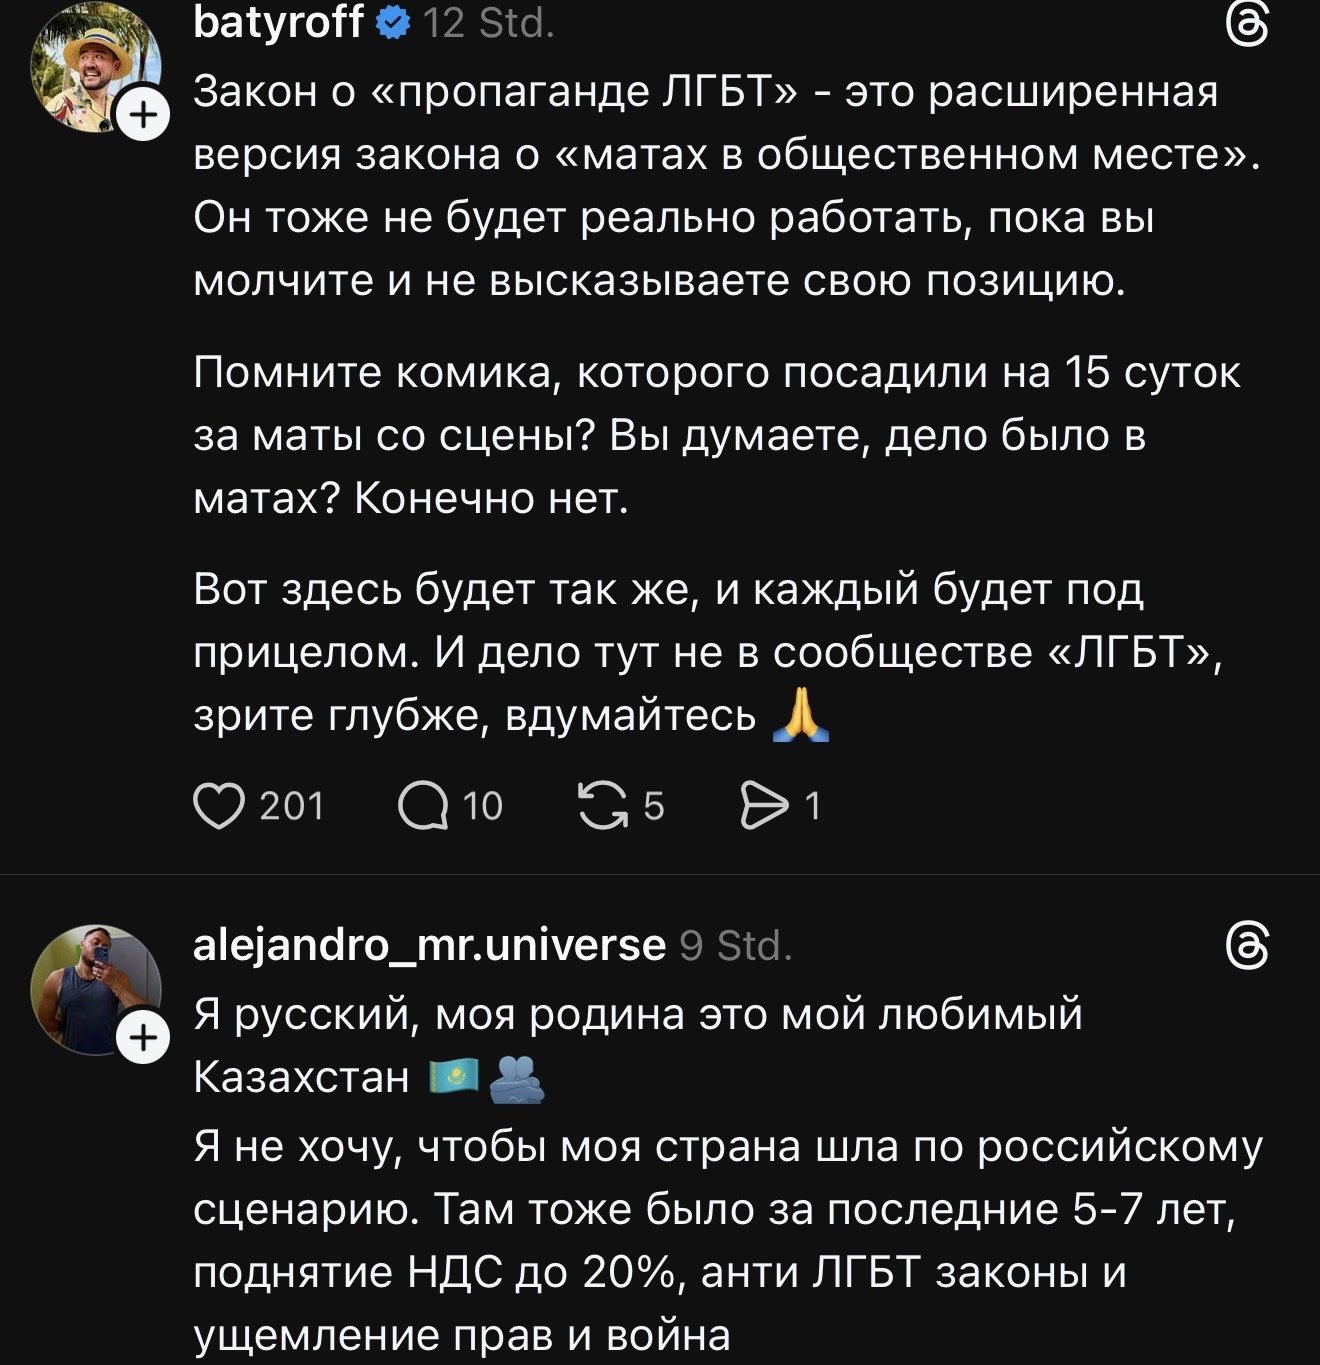This screenshot has height=1365, width=1320.
Task: Follow batyroff using the plus badge
Action: point(144,116)
